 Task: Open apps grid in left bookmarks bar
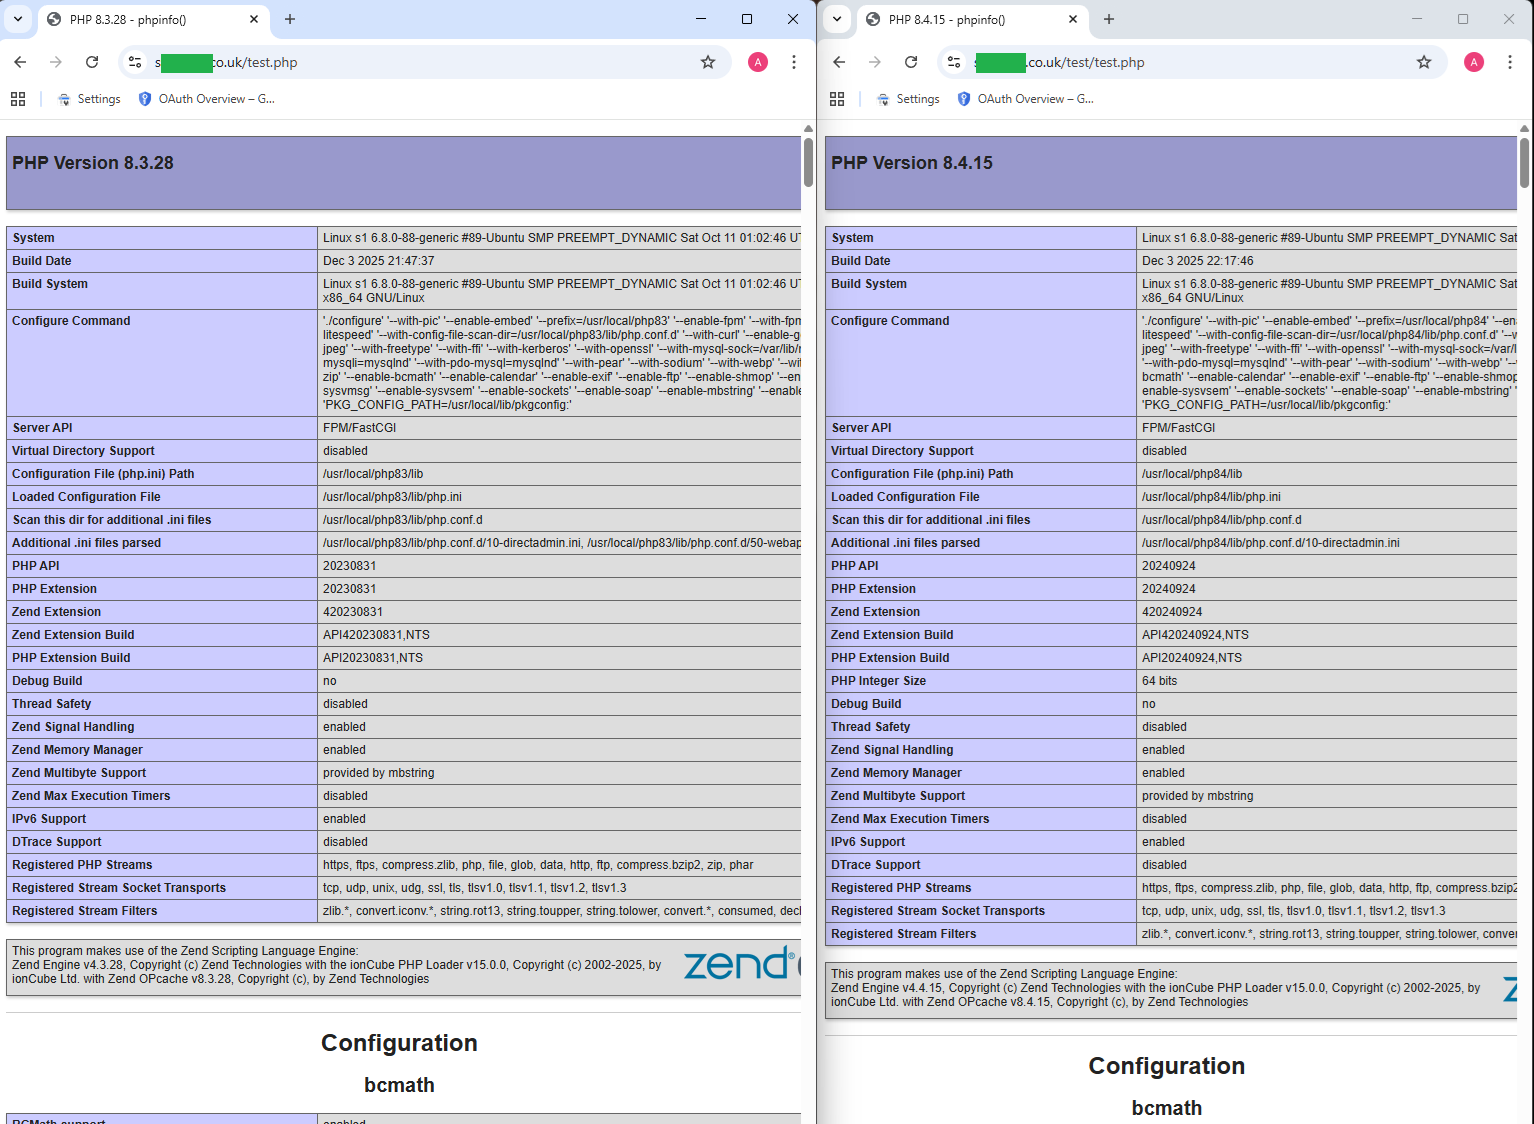[18, 99]
